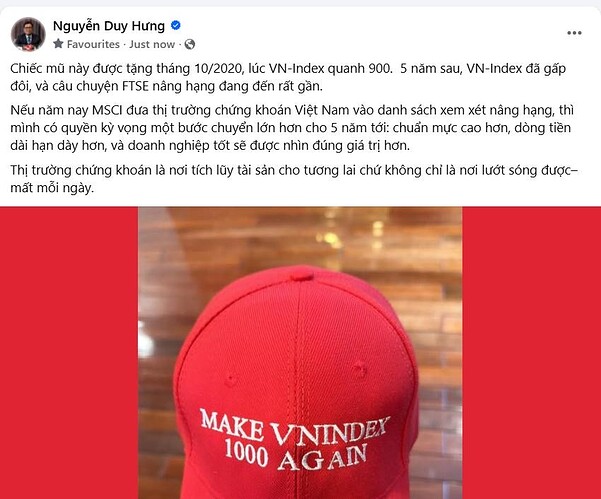Click the word "FTSE" in the post text

coord(135,86)
